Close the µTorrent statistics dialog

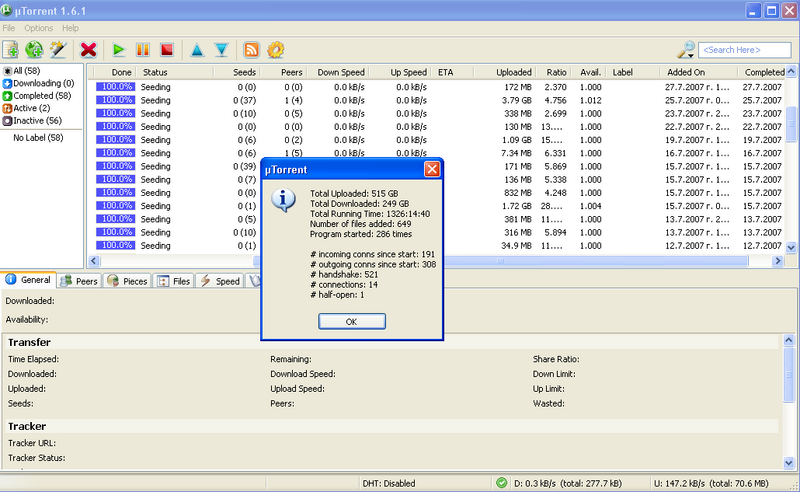[432, 169]
